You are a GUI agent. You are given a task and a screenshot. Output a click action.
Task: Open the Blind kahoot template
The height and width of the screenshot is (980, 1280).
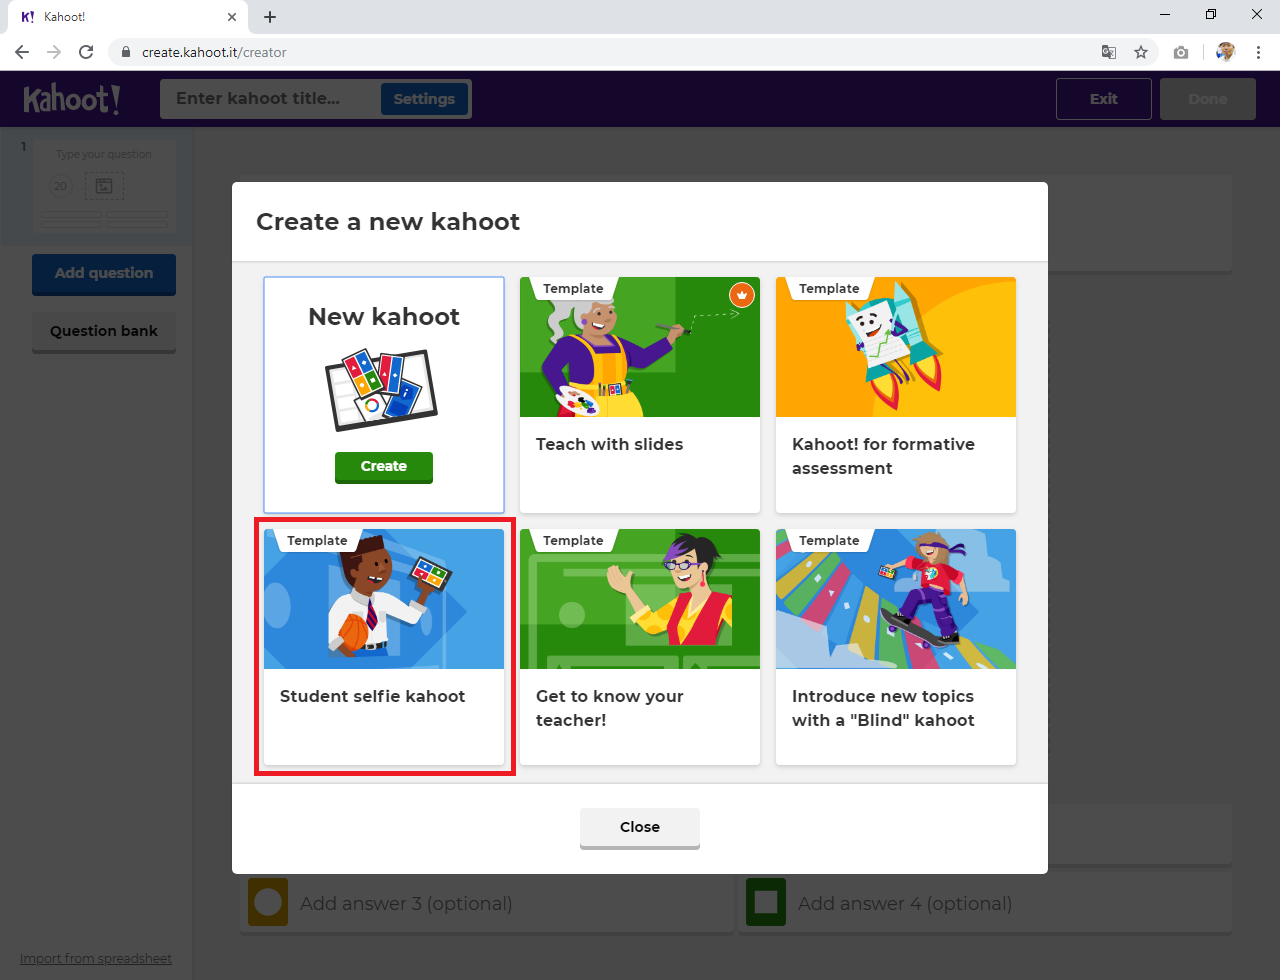point(896,646)
